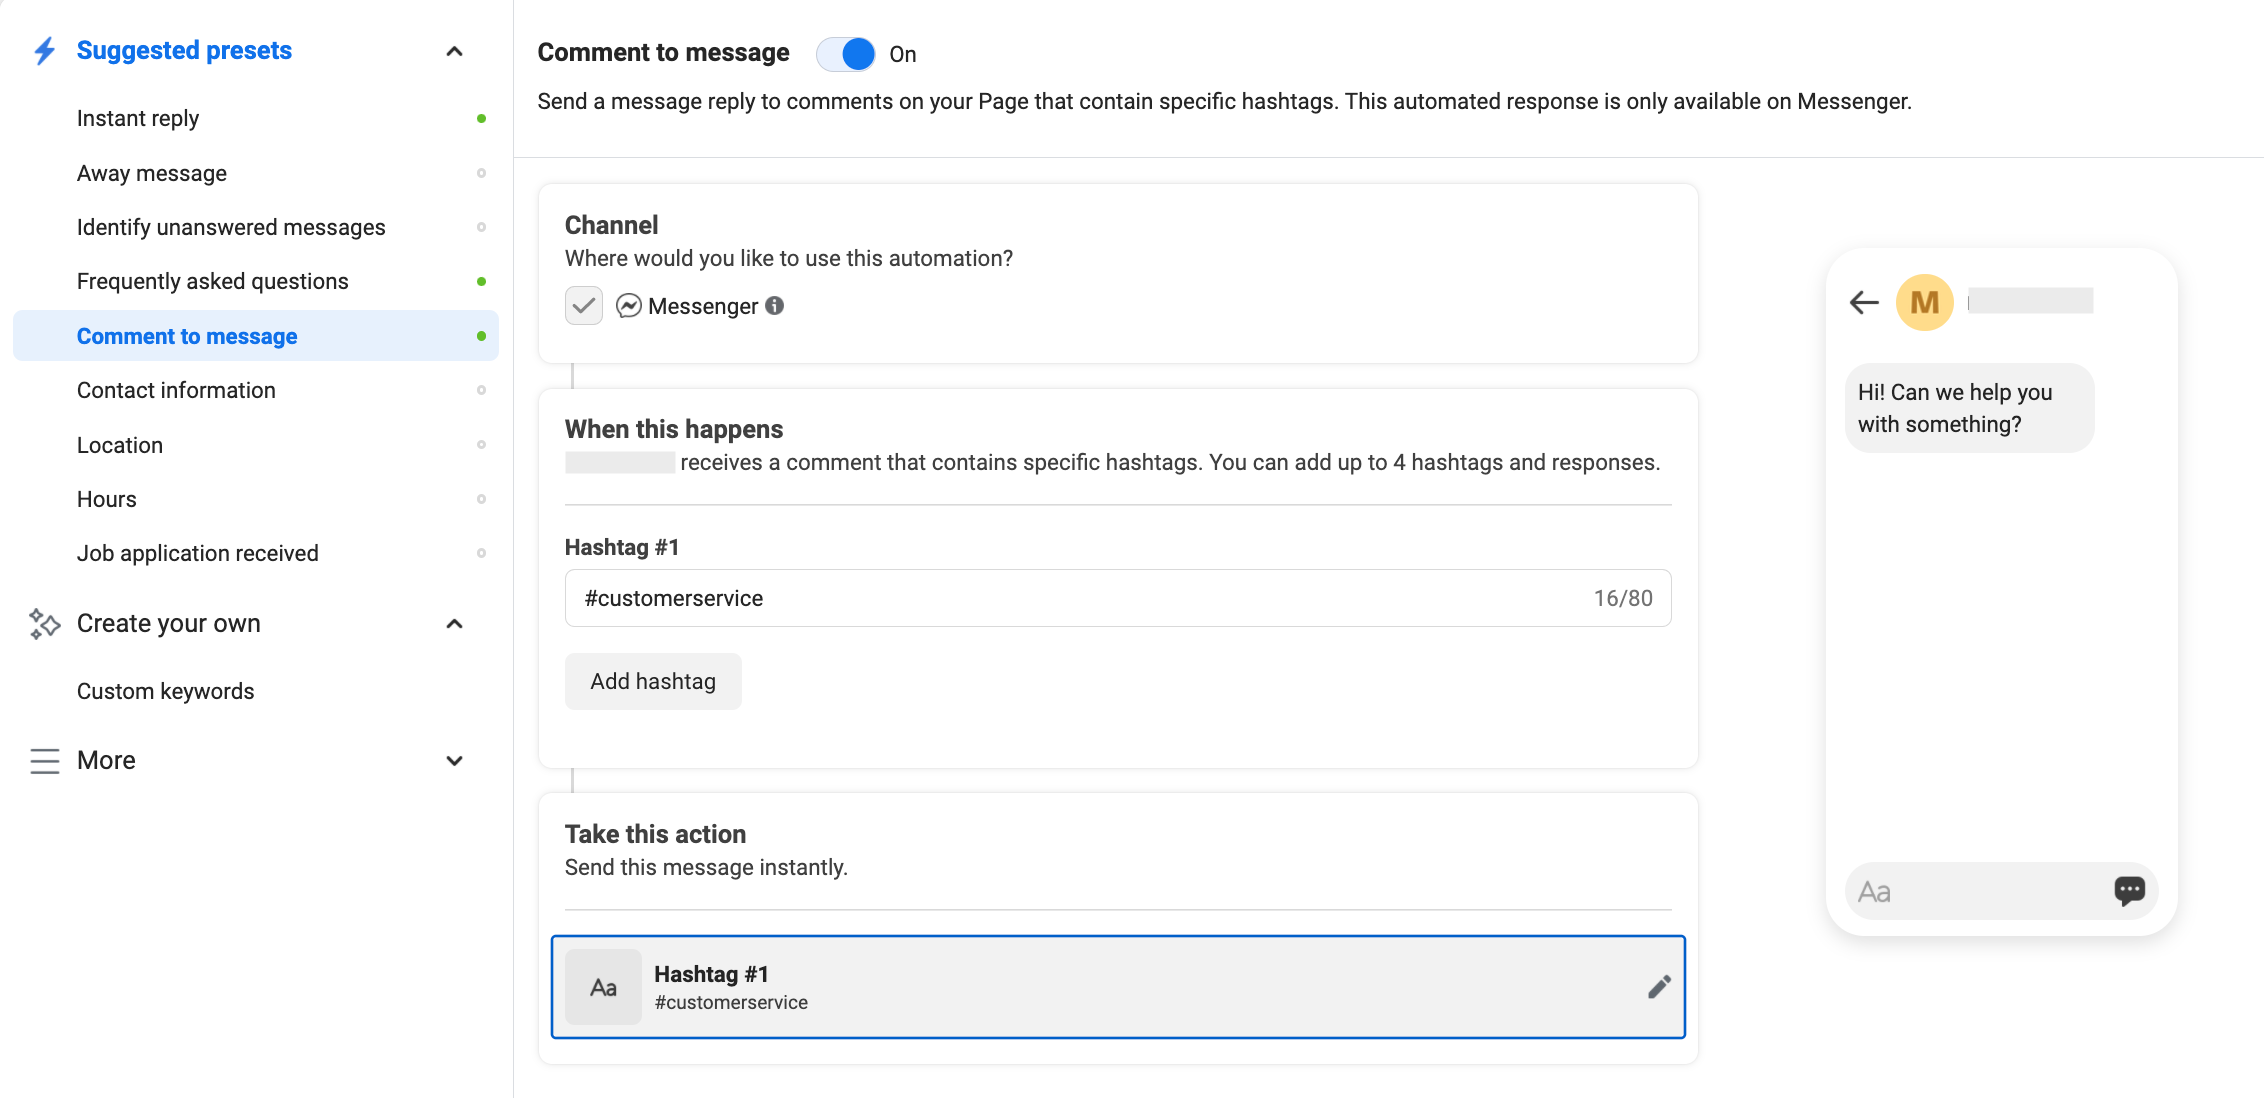Screen dimensions: 2264x1098
Task: Click the chat bubble icon in the preview
Action: click(2129, 890)
